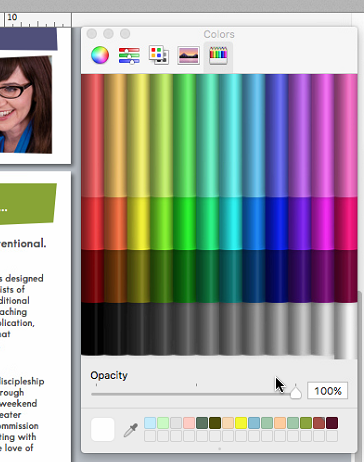Pick the bright magenta pencil
The height and width of the screenshot is (462, 364).
click(x=322, y=223)
